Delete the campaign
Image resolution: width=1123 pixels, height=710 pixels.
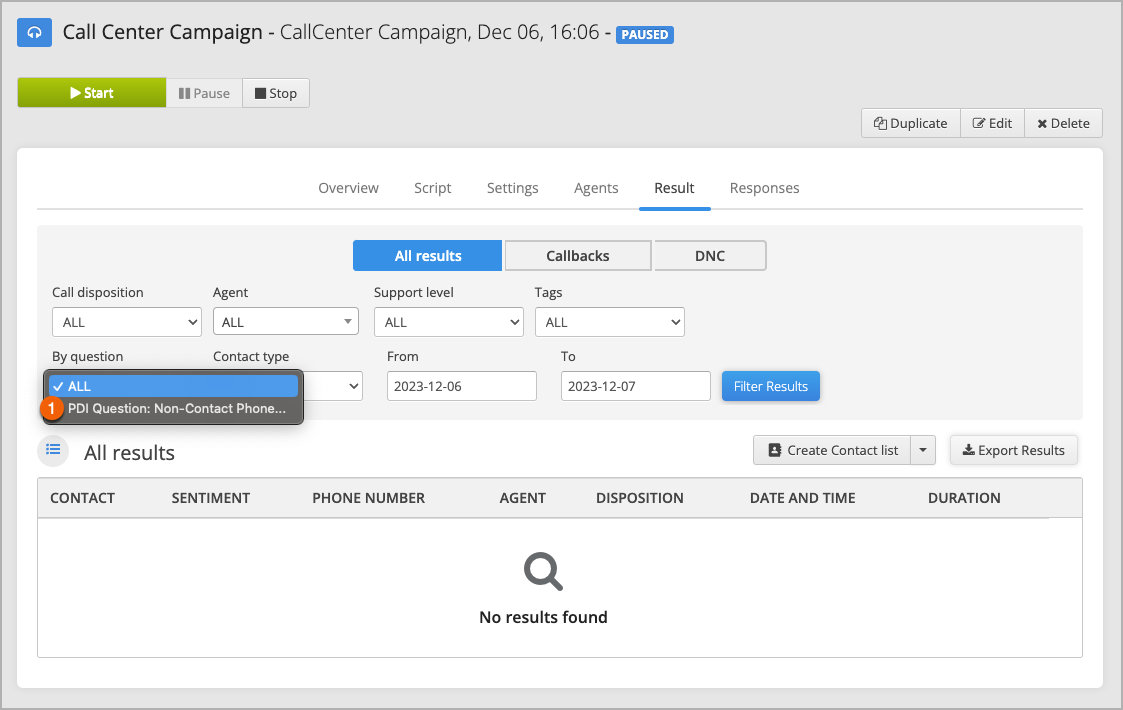tap(1063, 123)
